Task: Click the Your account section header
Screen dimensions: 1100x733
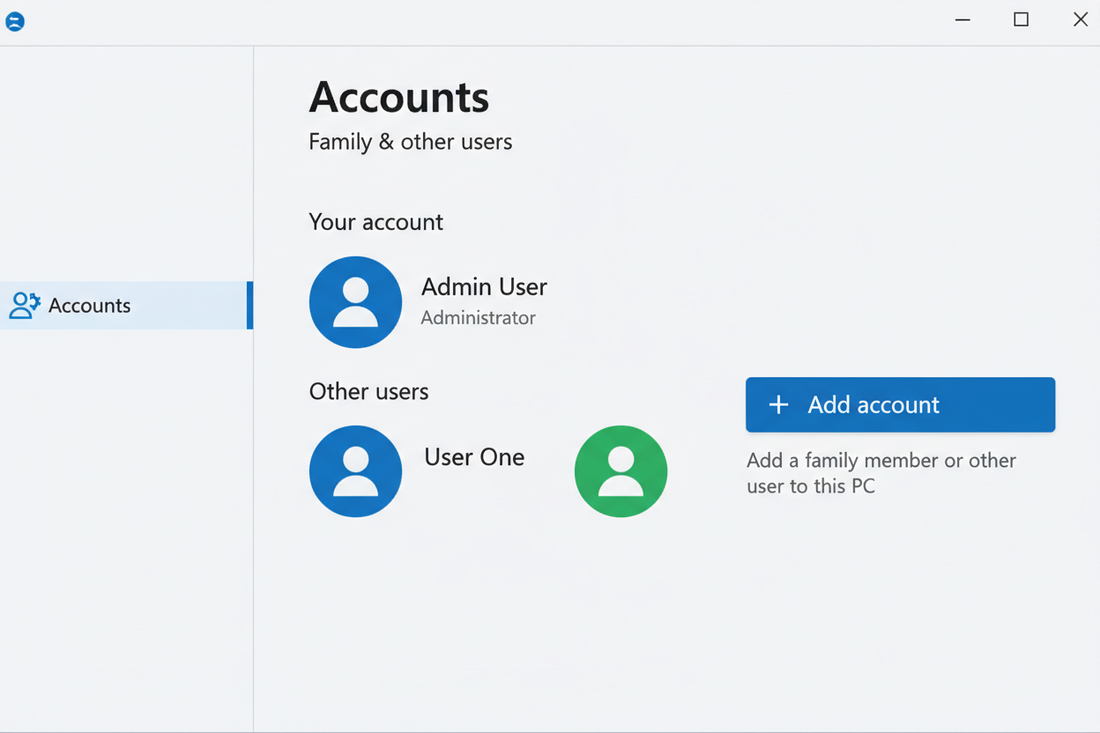Action: click(375, 222)
